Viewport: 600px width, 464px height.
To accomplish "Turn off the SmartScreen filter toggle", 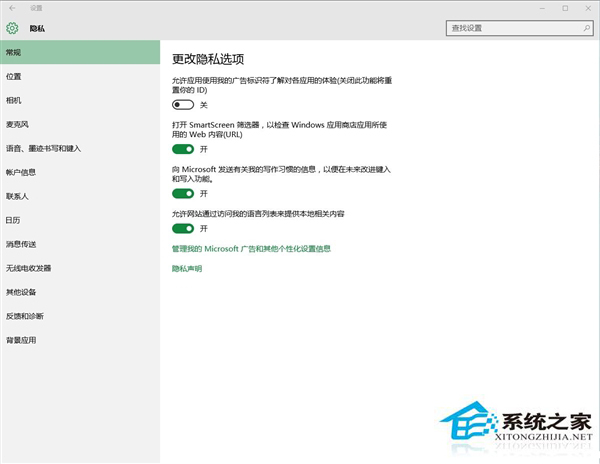I will 183,149.
